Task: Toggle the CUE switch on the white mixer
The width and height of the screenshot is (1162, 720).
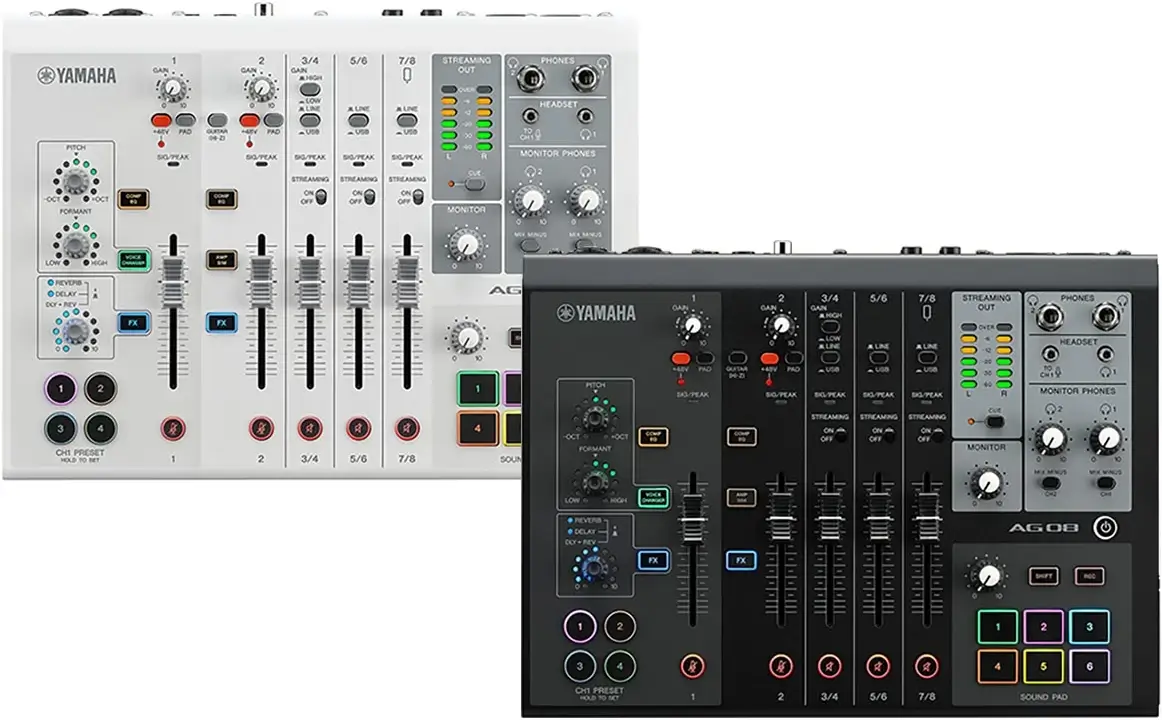Action: point(475,183)
